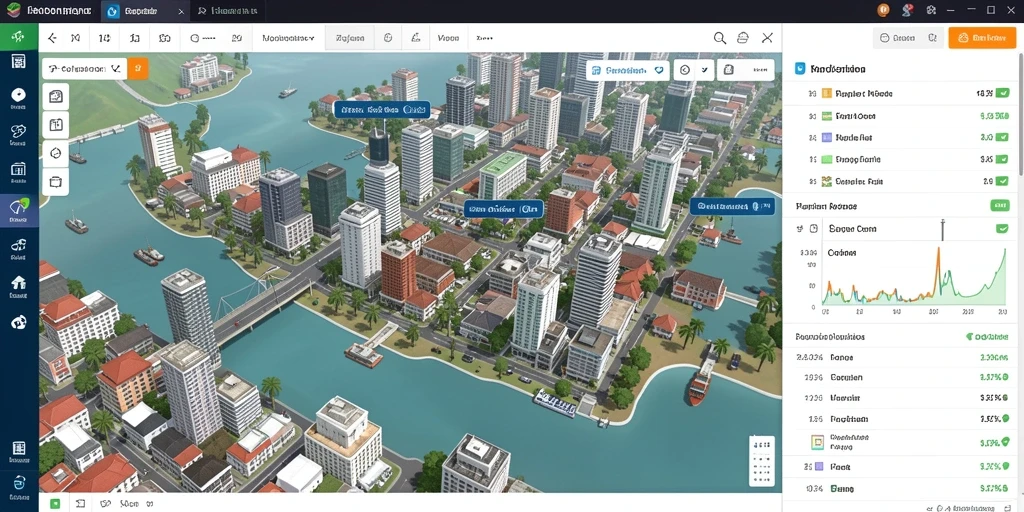Viewport: 1024px width, 512px height.
Task: Select the house icon in the left sidebar
Action: pyautogui.click(x=19, y=283)
